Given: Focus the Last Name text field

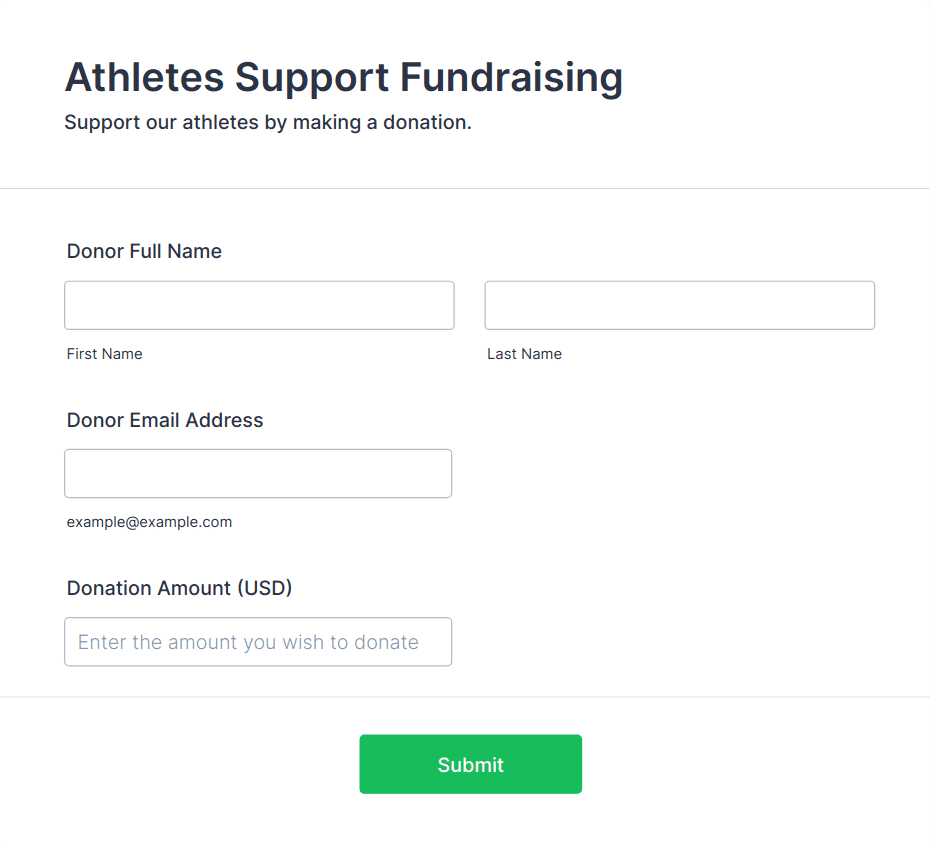Looking at the screenshot, I should [679, 305].
